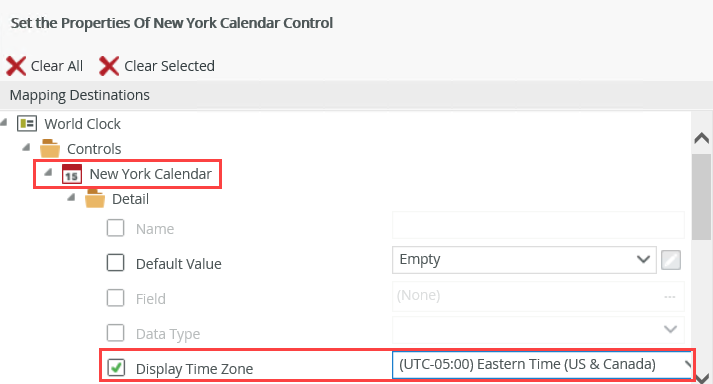Click the Clear Selected text button

click(170, 66)
